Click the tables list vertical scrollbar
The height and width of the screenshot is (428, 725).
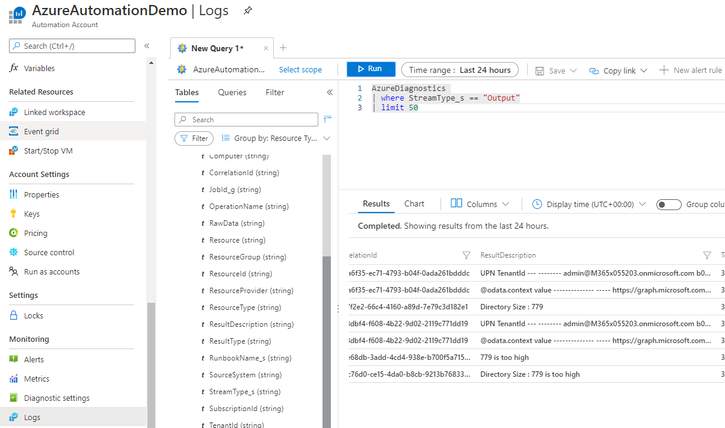pyautogui.click(x=326, y=342)
